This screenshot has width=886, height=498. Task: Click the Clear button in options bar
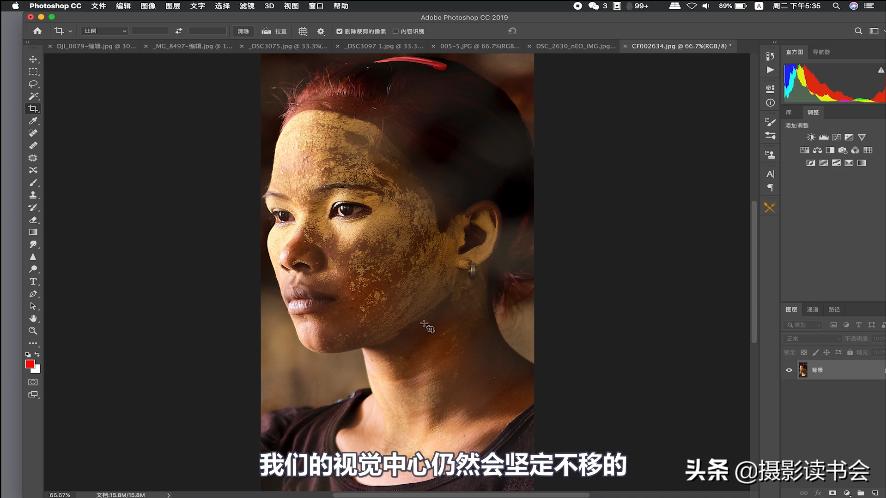coord(243,31)
